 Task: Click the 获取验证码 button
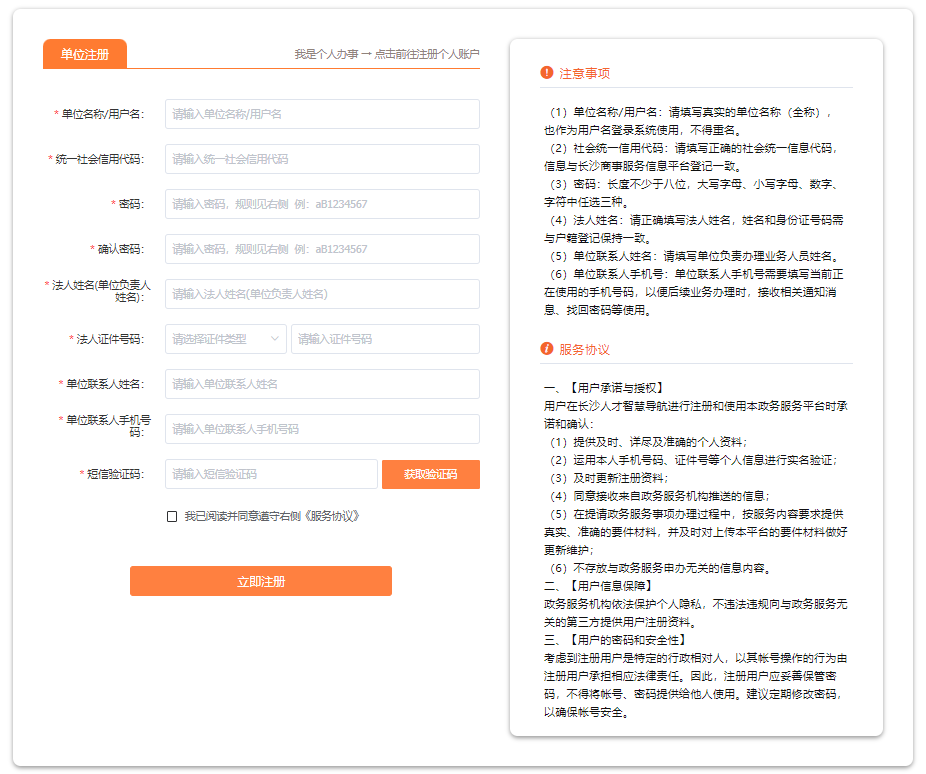pos(431,474)
